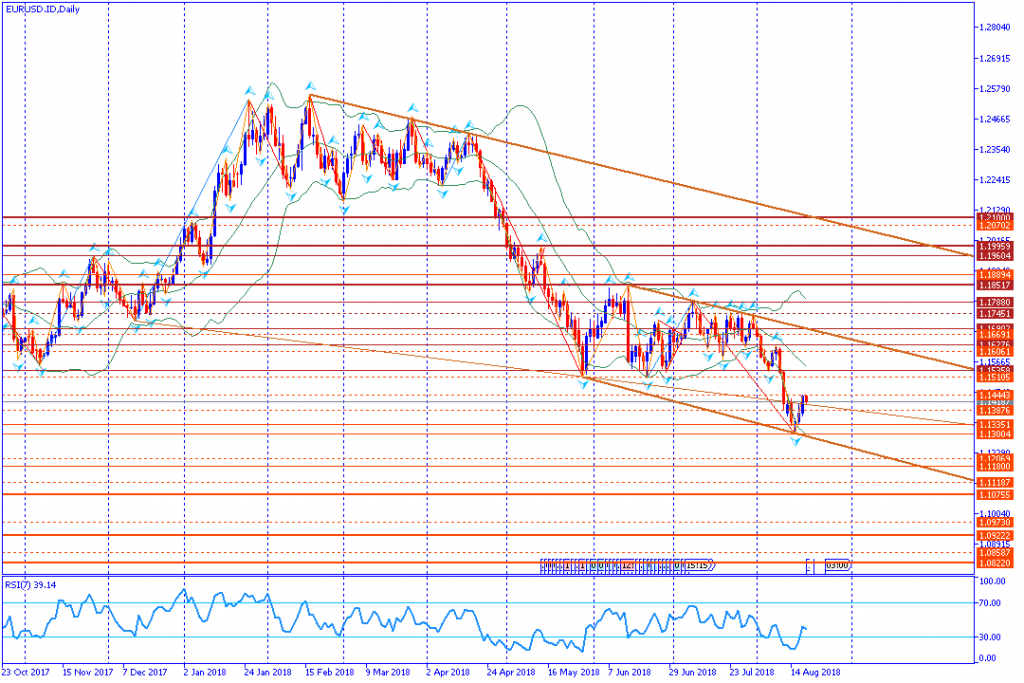Click the EURUSD.ID,Daily chart title
The width and height of the screenshot is (1024, 683).
pyautogui.click(x=40, y=8)
